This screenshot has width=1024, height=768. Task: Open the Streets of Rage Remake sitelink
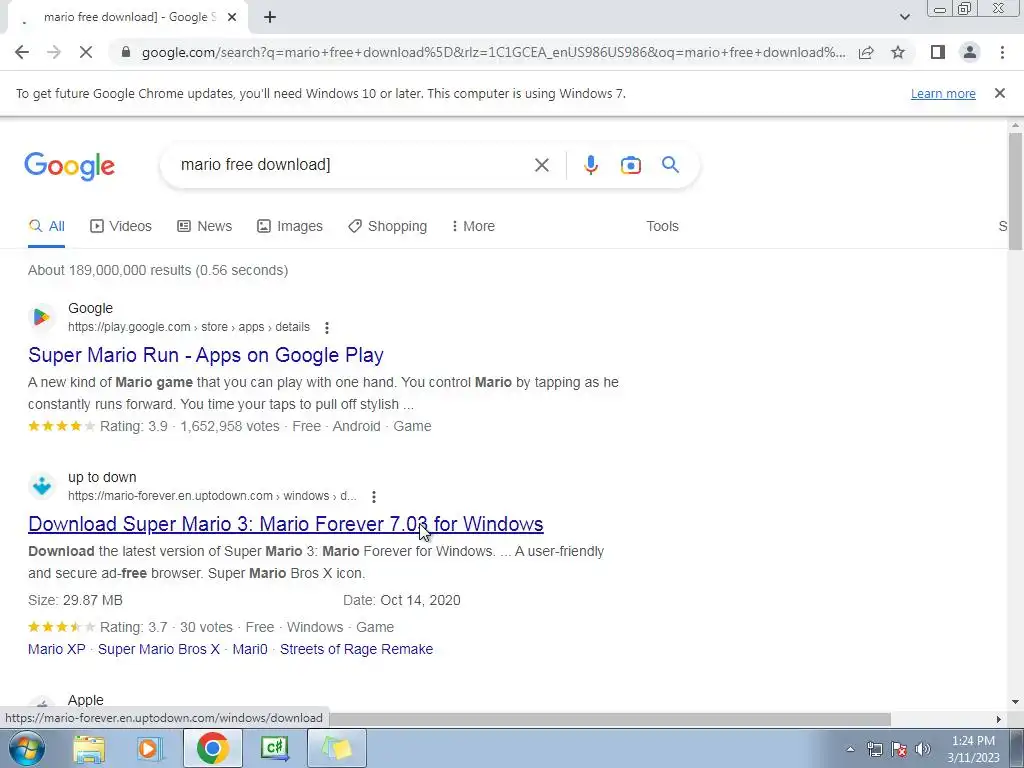(357, 649)
